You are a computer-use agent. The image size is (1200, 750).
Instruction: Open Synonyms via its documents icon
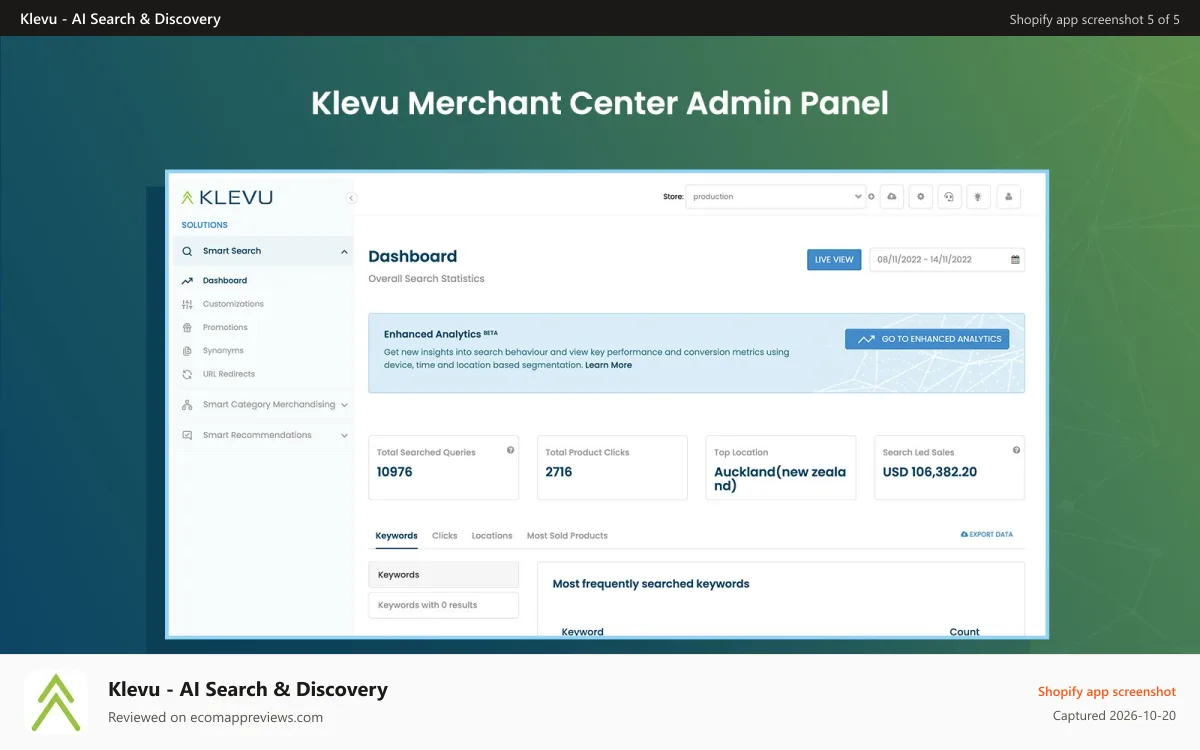pos(187,351)
